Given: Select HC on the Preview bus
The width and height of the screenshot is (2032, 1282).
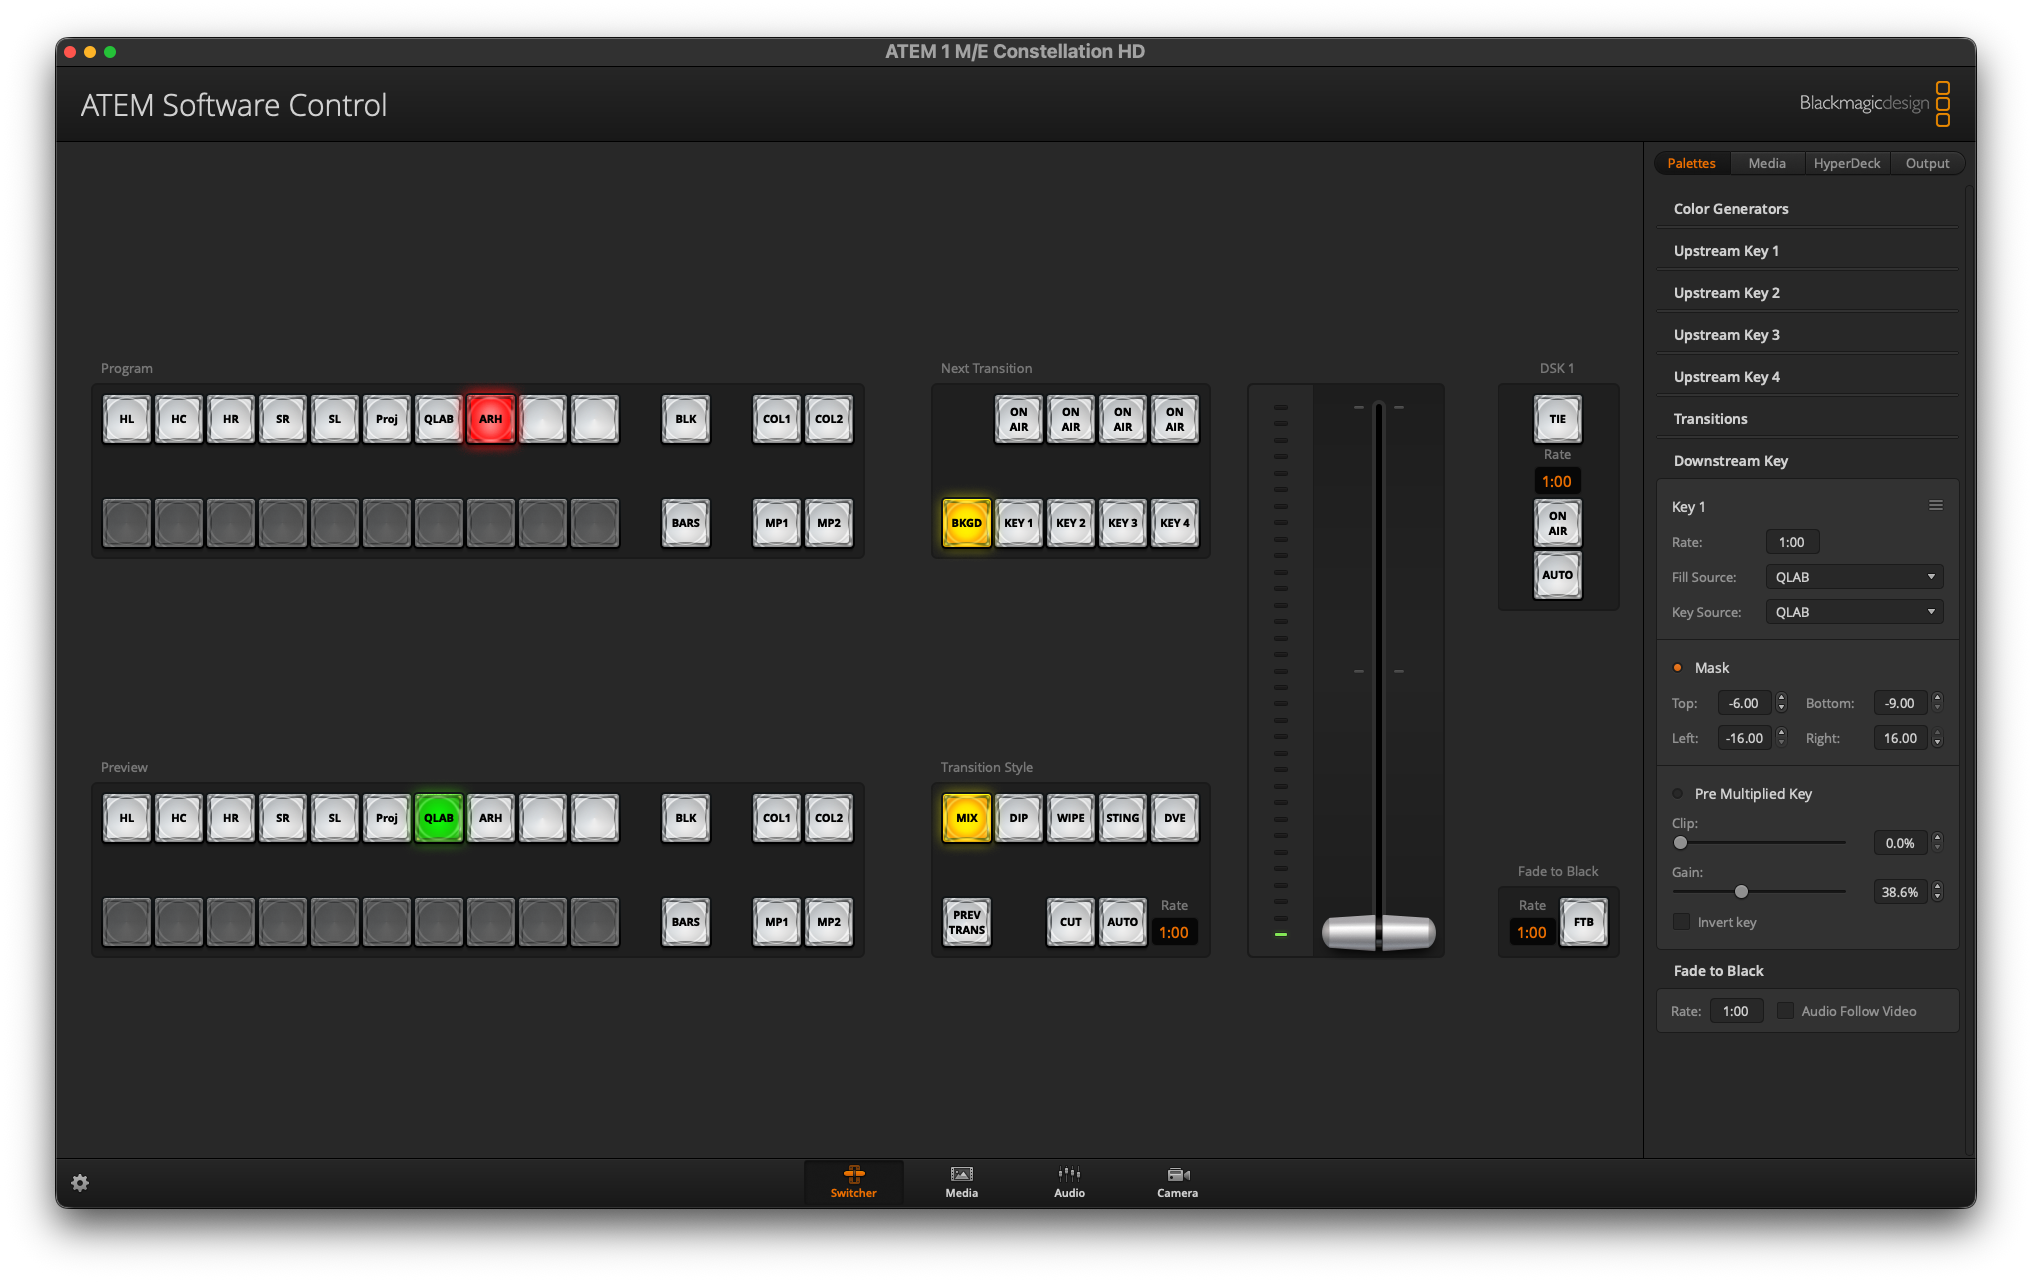Looking at the screenshot, I should tap(179, 818).
